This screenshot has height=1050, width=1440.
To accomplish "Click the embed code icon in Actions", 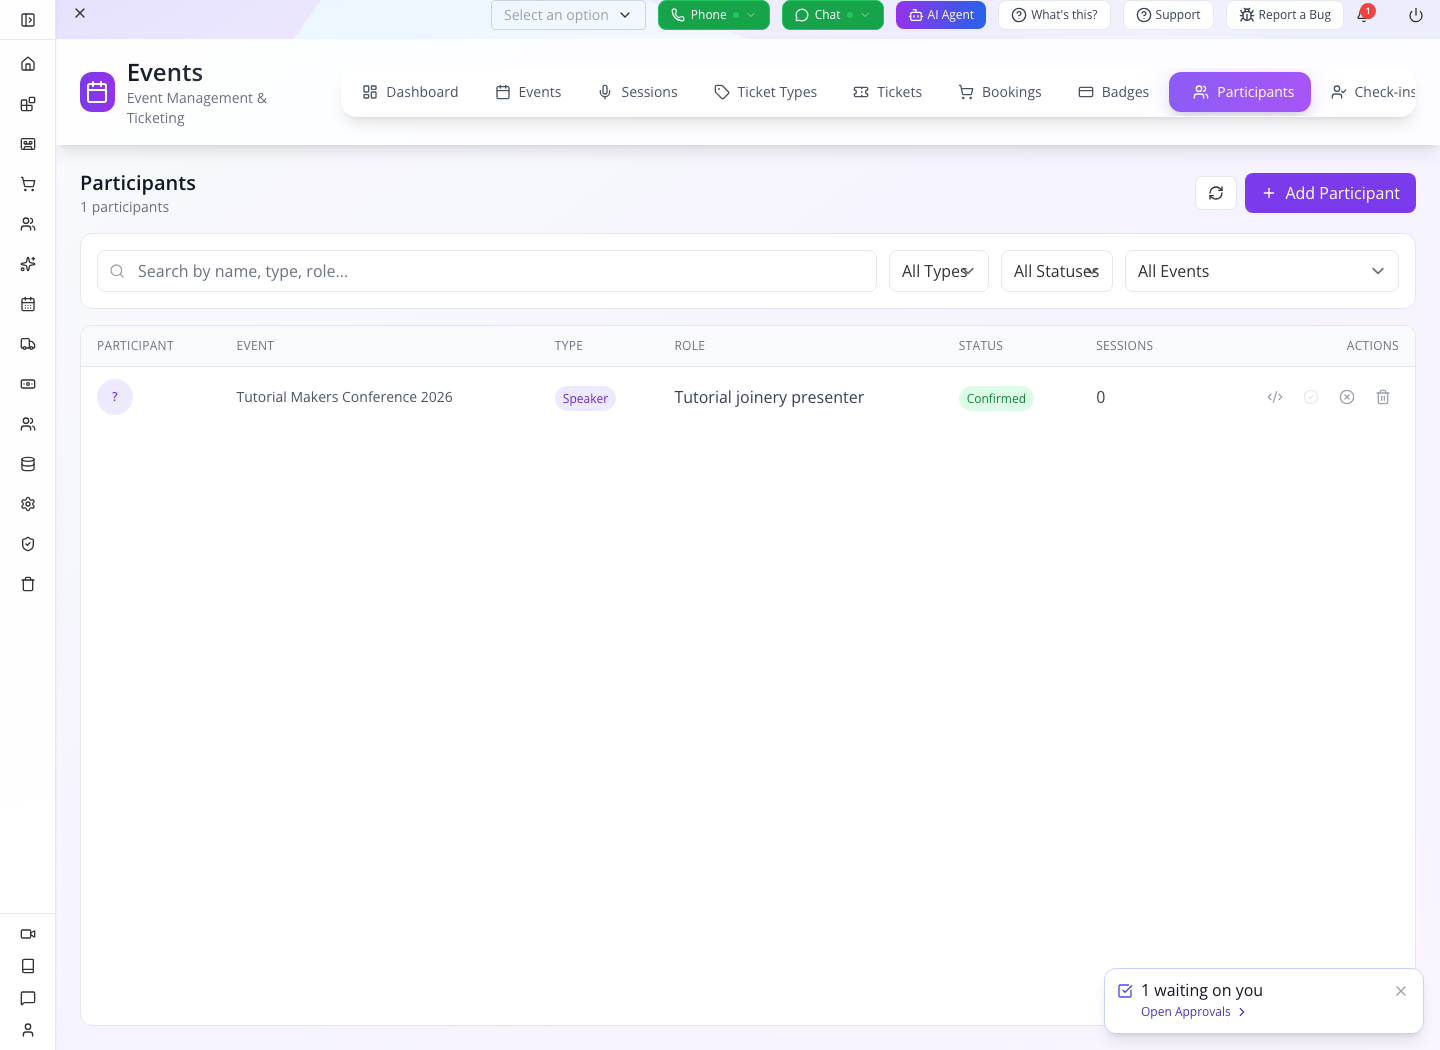I will coord(1275,397).
